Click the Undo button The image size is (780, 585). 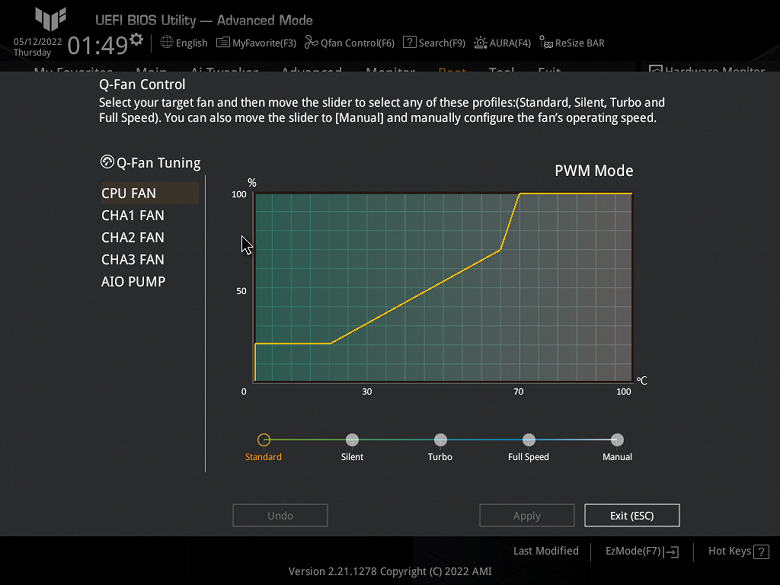click(280, 515)
